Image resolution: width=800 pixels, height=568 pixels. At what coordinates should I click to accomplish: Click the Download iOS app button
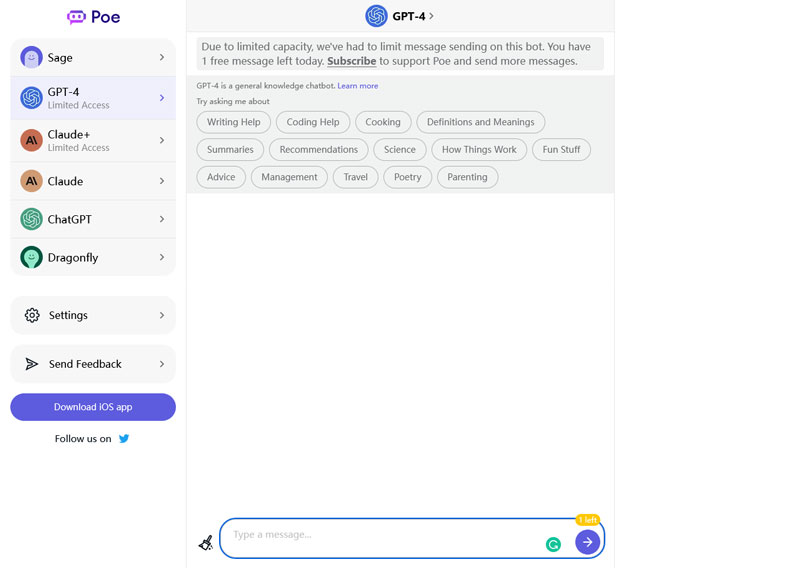93,407
